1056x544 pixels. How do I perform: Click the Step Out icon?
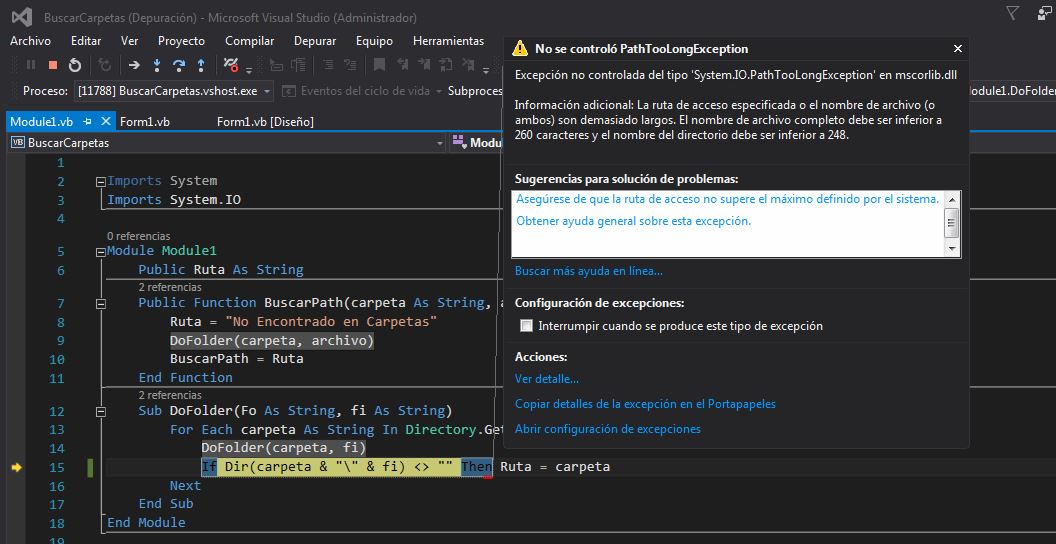[201, 65]
